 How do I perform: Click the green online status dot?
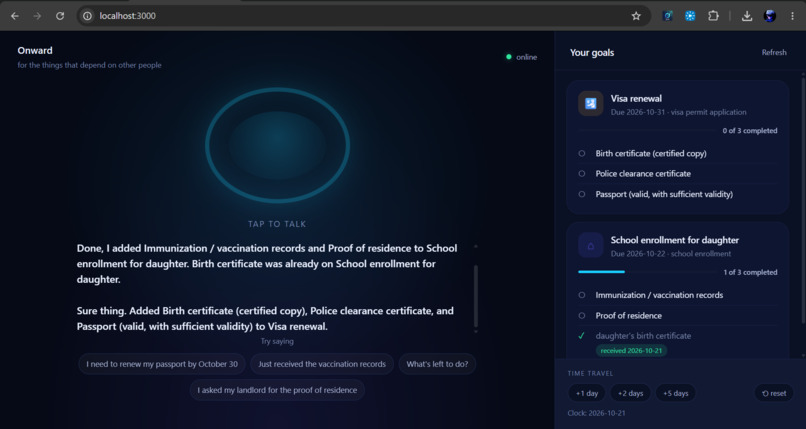point(509,57)
